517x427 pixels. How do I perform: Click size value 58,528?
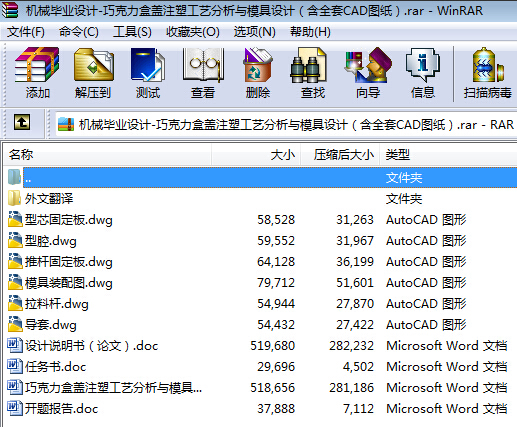[x=276, y=220]
